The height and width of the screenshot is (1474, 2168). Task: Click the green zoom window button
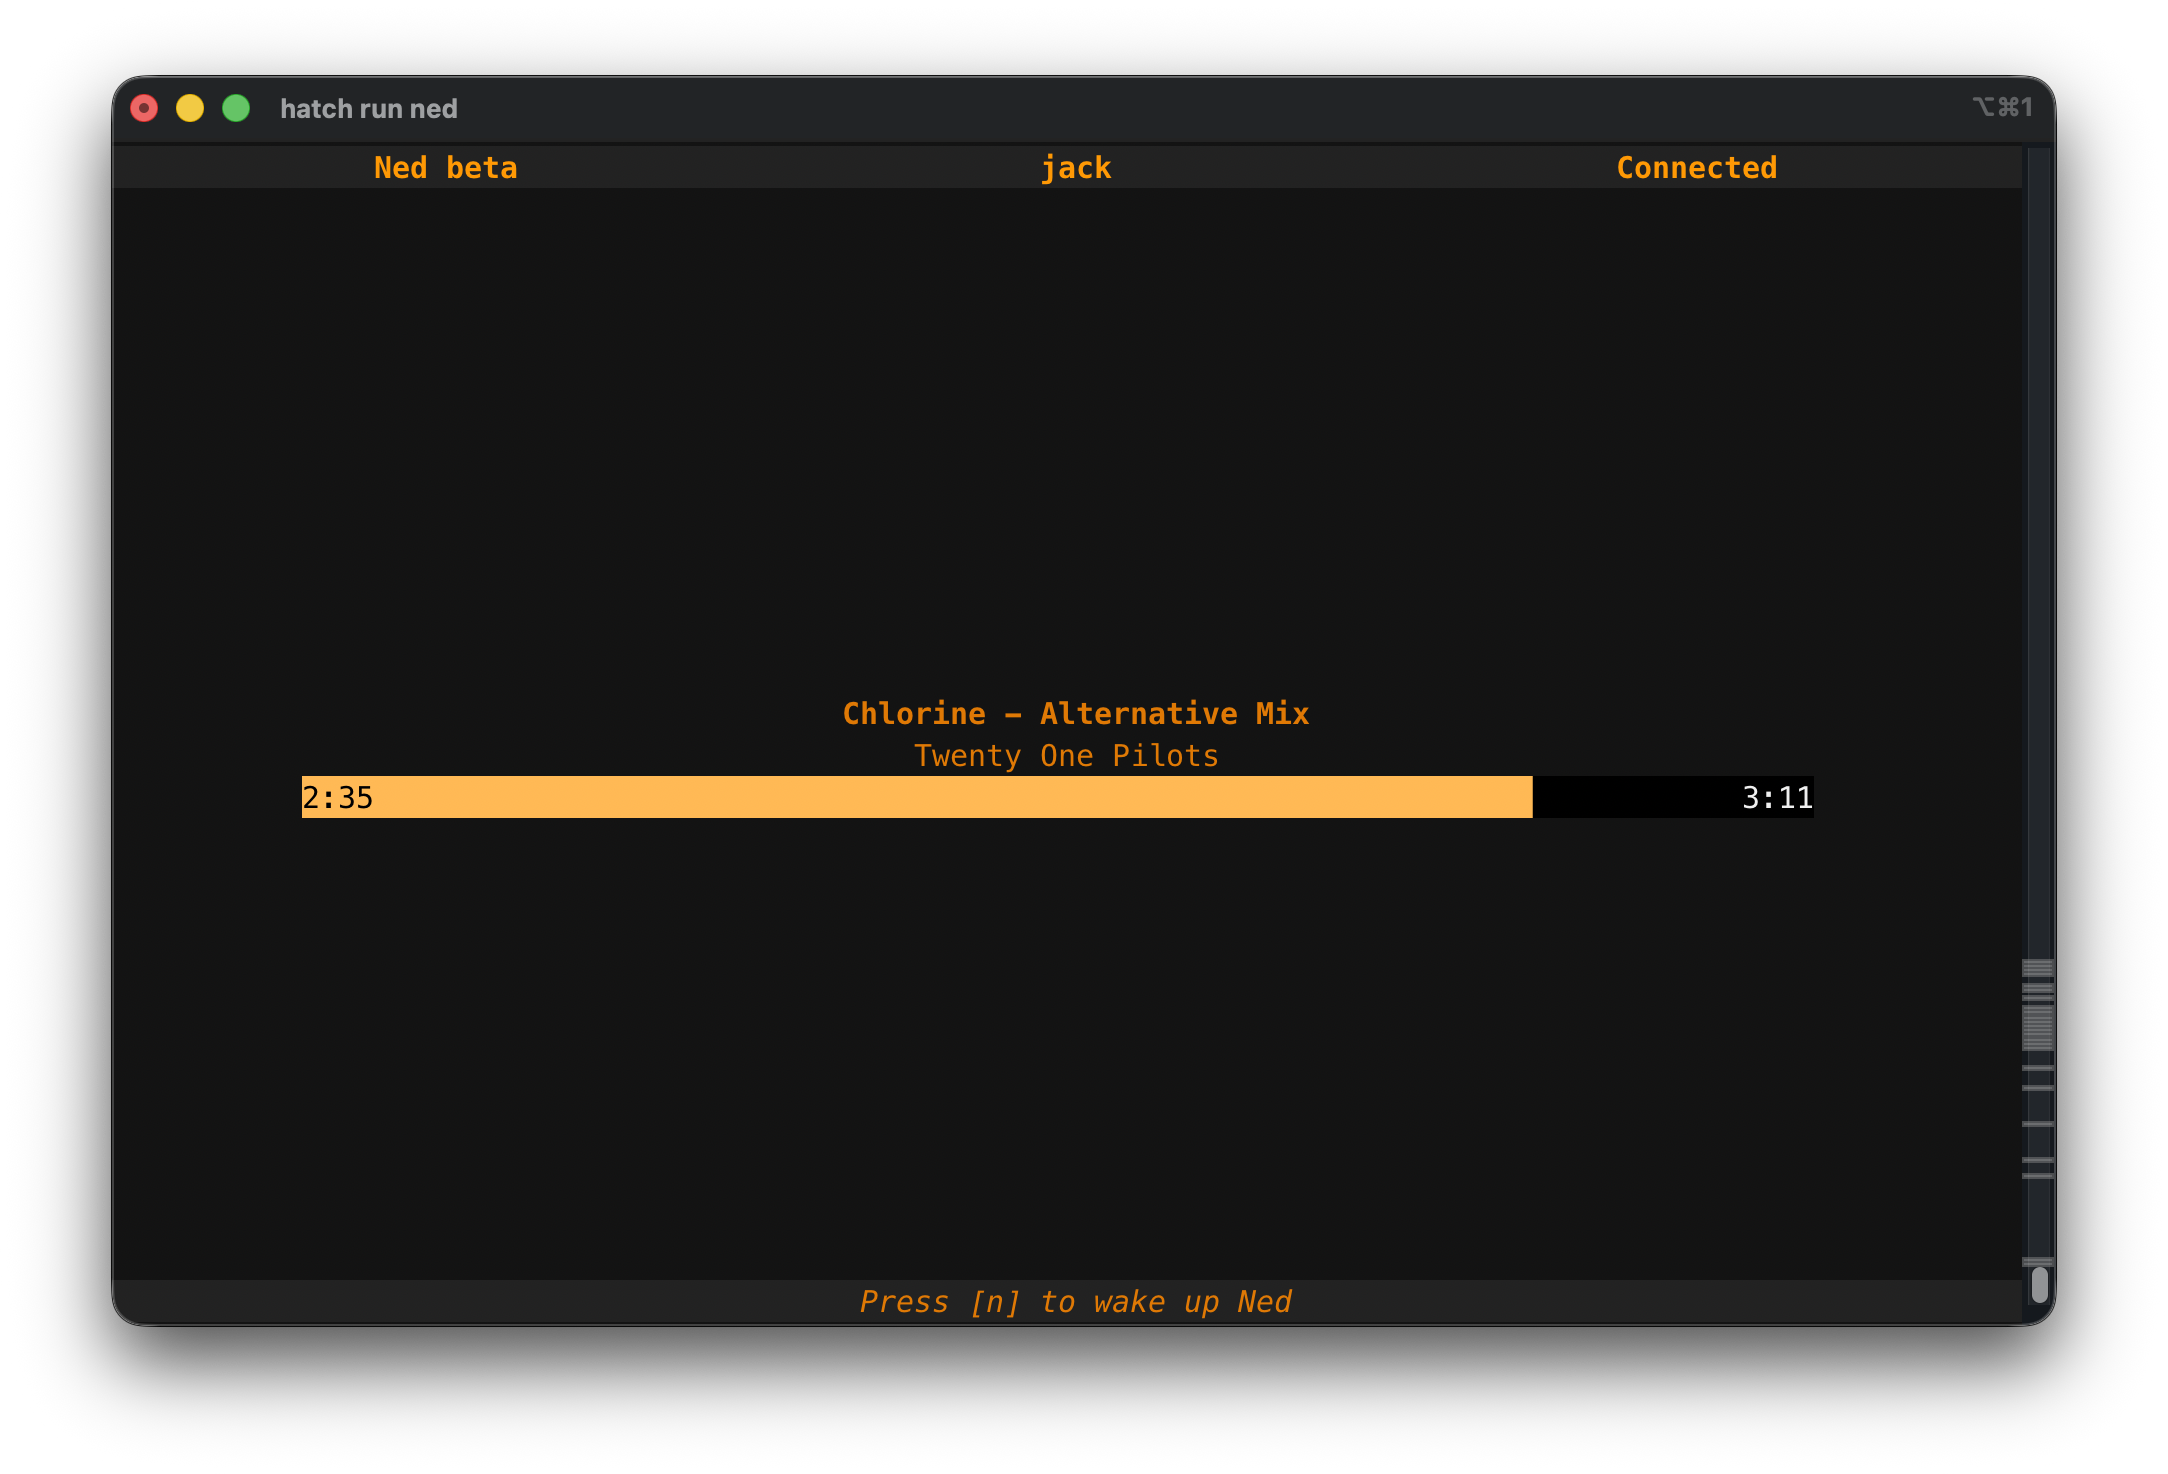[236, 108]
